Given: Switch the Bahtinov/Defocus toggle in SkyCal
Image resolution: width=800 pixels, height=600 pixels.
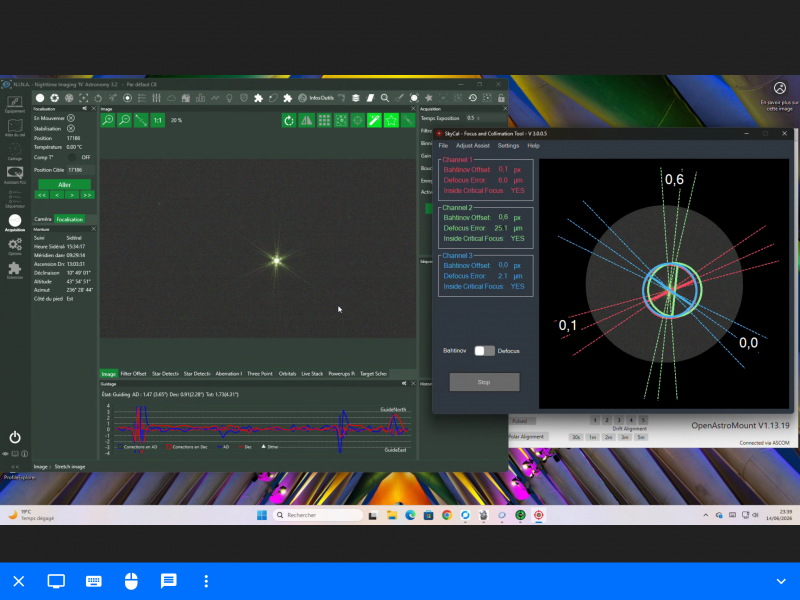Looking at the screenshot, I should click(x=484, y=351).
